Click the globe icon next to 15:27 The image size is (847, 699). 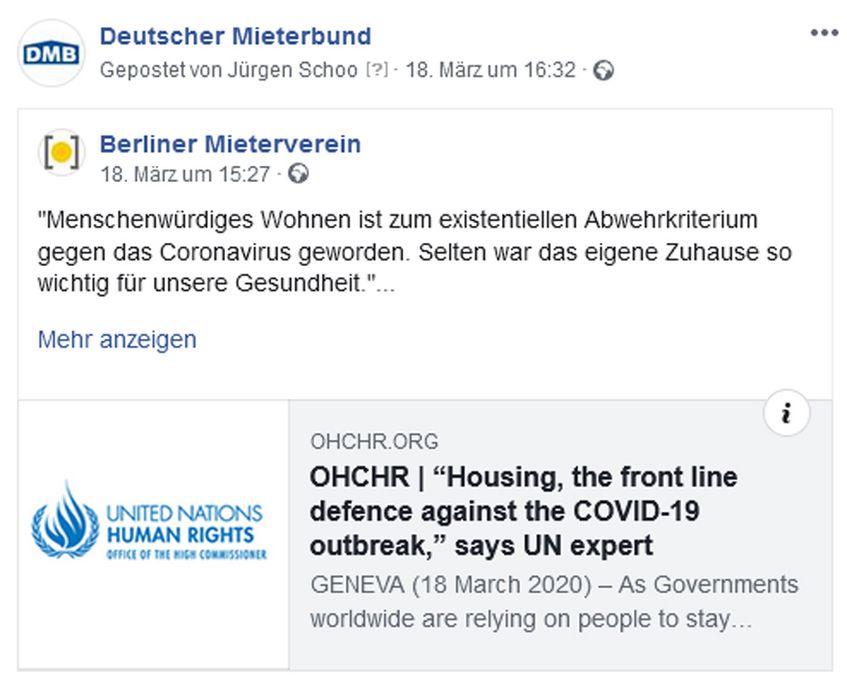pos(297,174)
